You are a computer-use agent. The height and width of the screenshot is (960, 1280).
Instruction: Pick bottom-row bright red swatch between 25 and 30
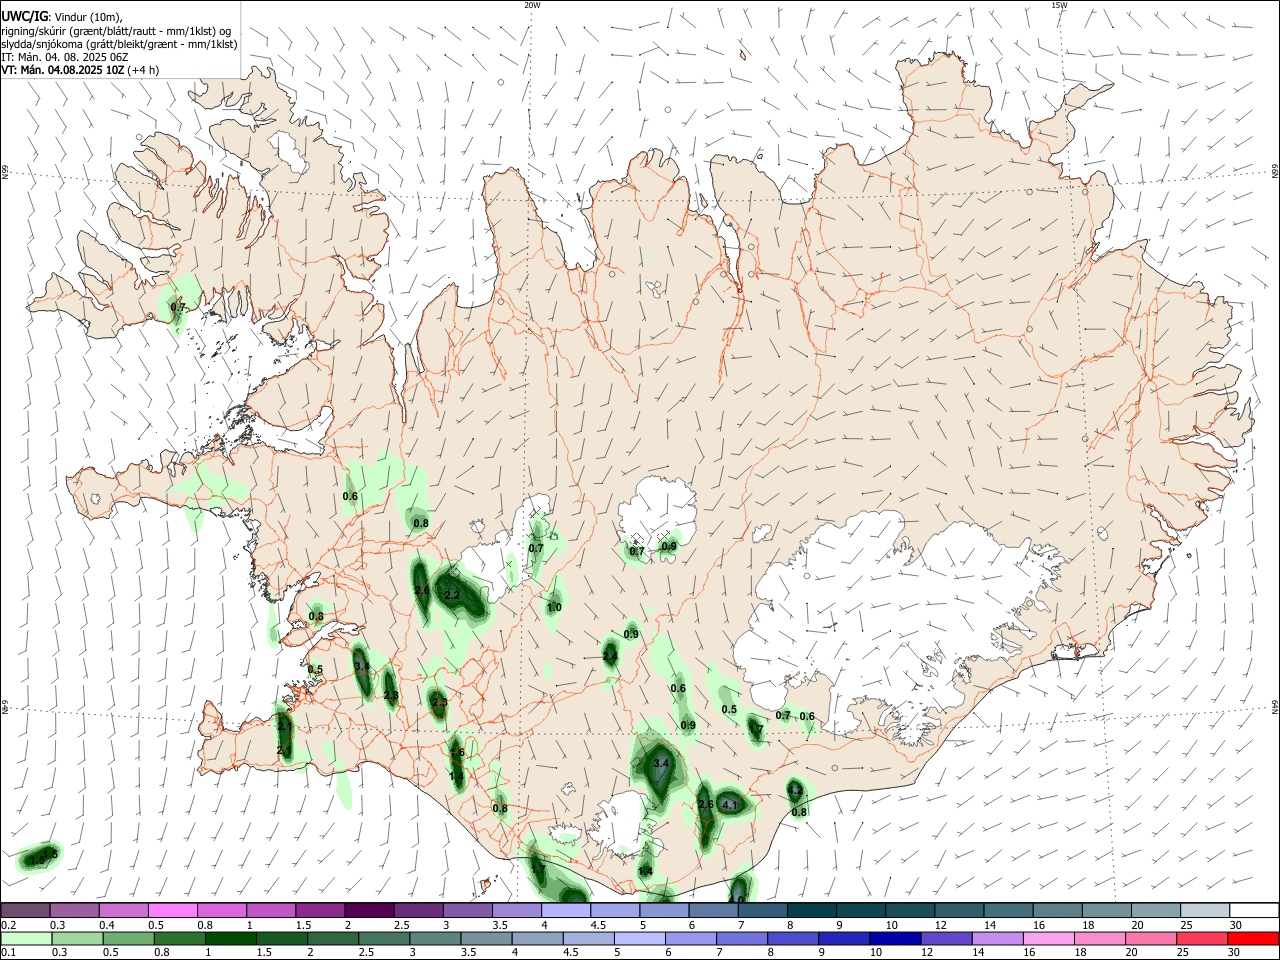(x=1204, y=938)
